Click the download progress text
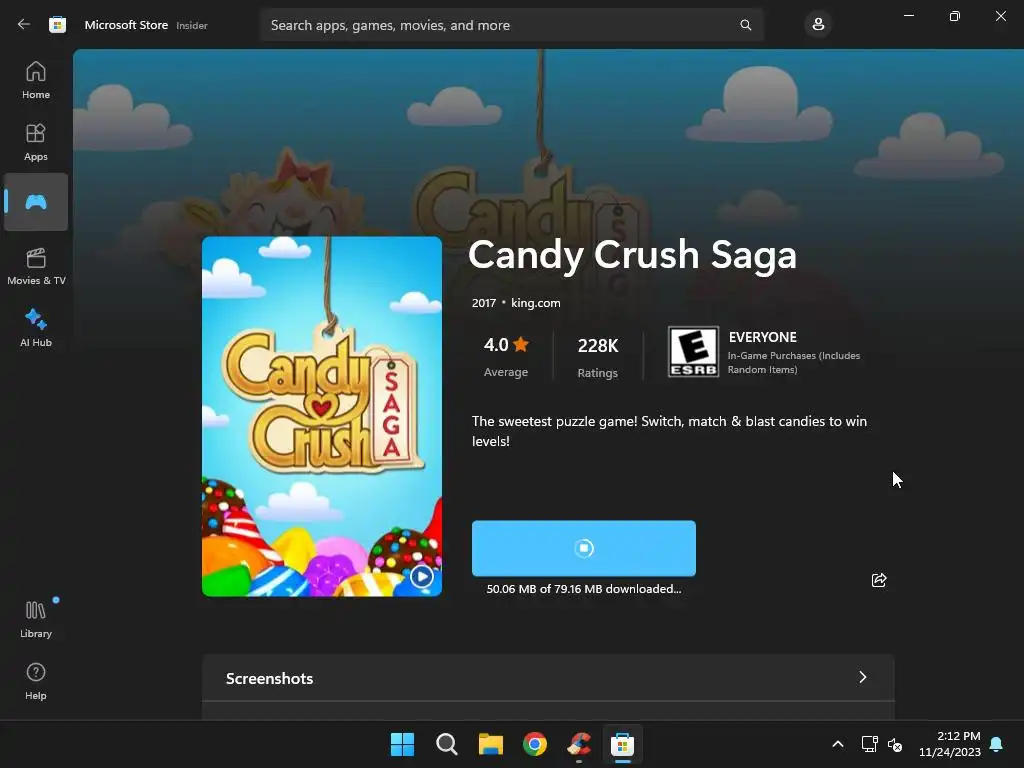 [x=584, y=589]
